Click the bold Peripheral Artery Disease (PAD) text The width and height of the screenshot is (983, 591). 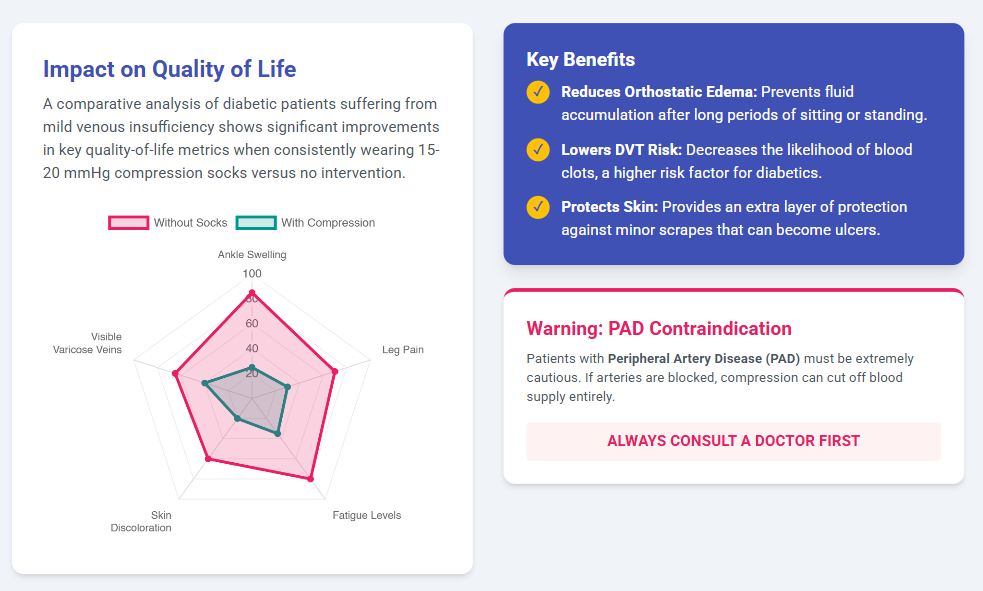coord(703,359)
